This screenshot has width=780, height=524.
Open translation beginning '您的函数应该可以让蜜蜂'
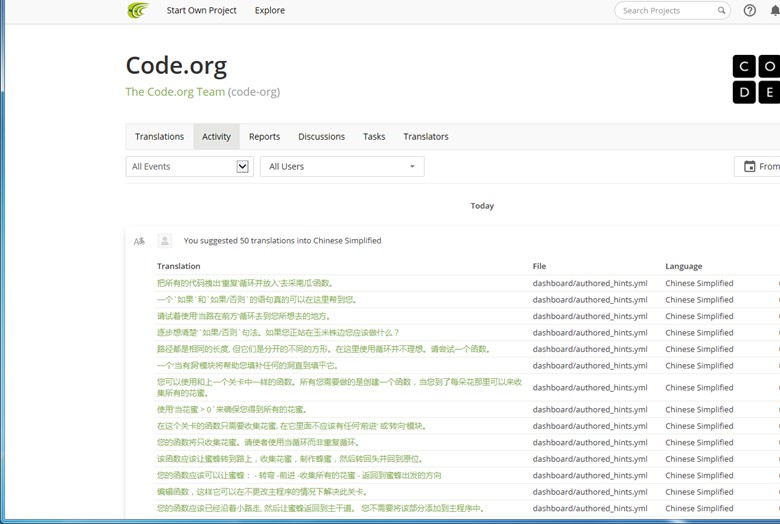(299, 475)
